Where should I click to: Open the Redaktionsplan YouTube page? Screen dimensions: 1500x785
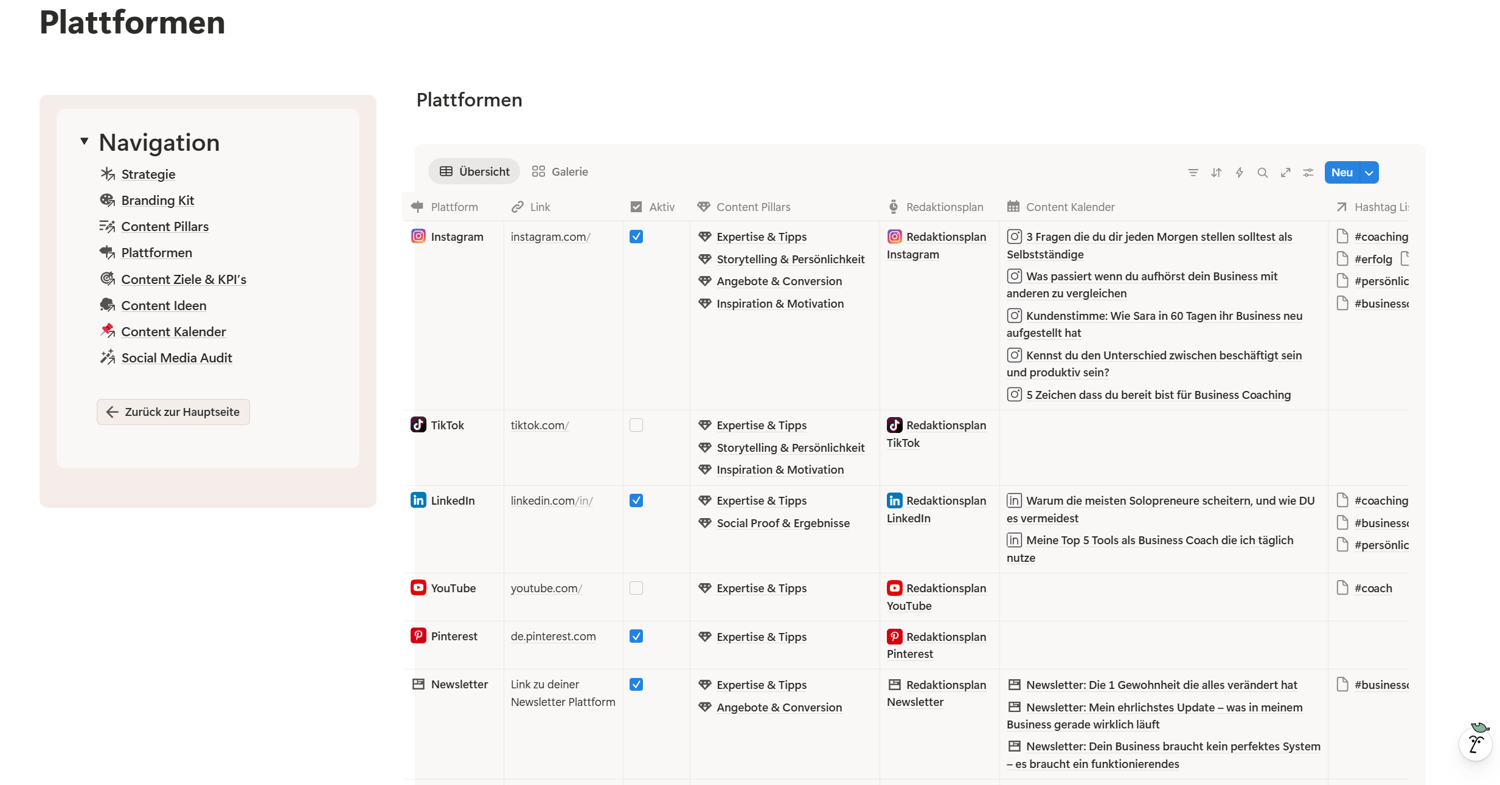pyautogui.click(x=936, y=597)
